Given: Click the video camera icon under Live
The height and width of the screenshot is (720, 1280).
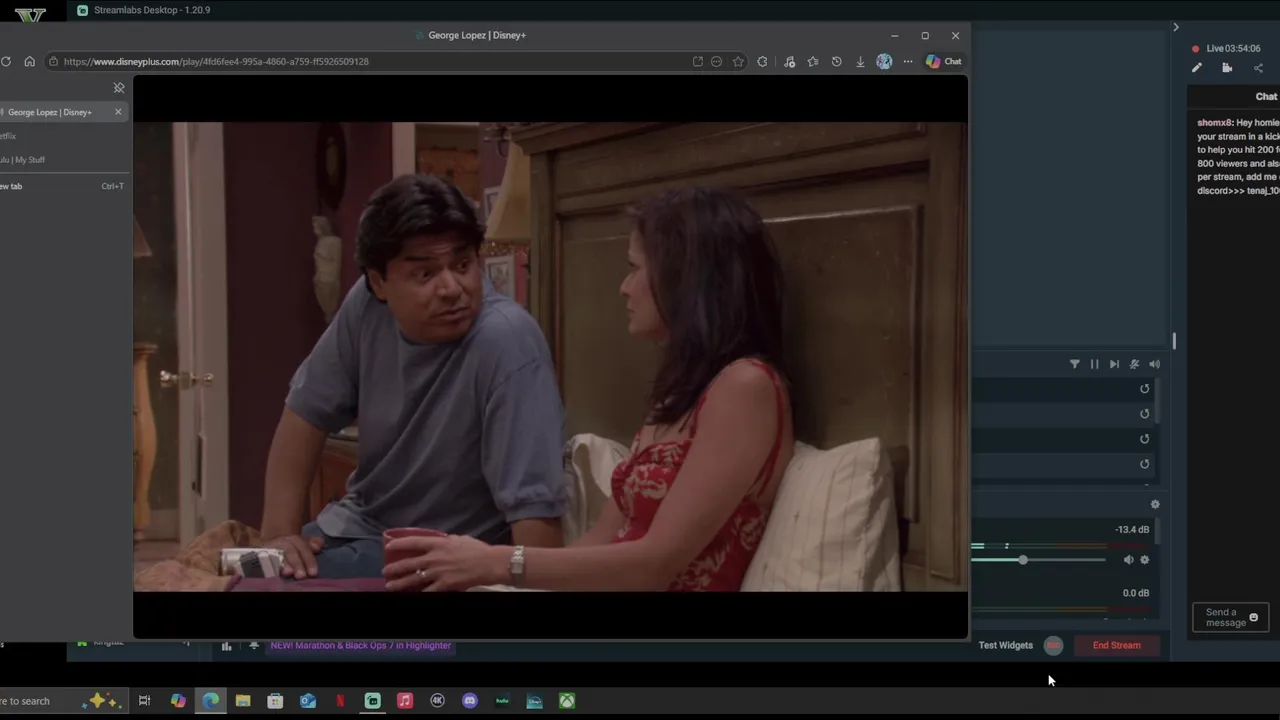Looking at the screenshot, I should pyautogui.click(x=1227, y=68).
